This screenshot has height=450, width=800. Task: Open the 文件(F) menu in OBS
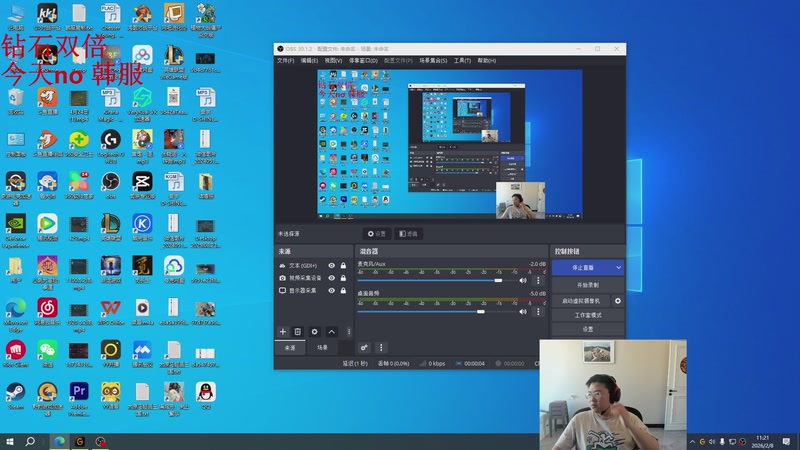(x=285, y=60)
